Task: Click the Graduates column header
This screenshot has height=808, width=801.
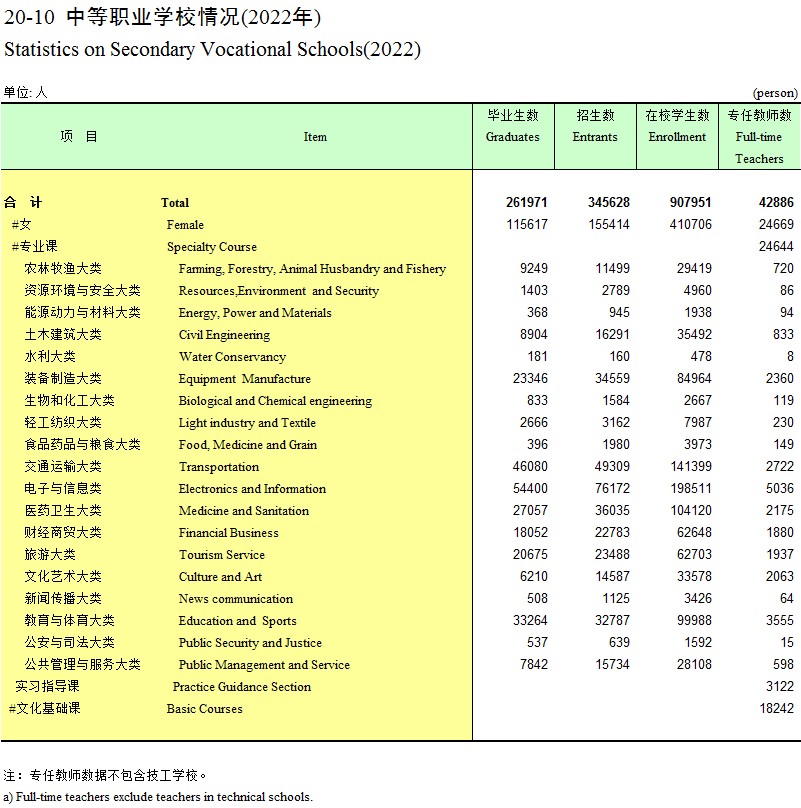Action: 513,137
